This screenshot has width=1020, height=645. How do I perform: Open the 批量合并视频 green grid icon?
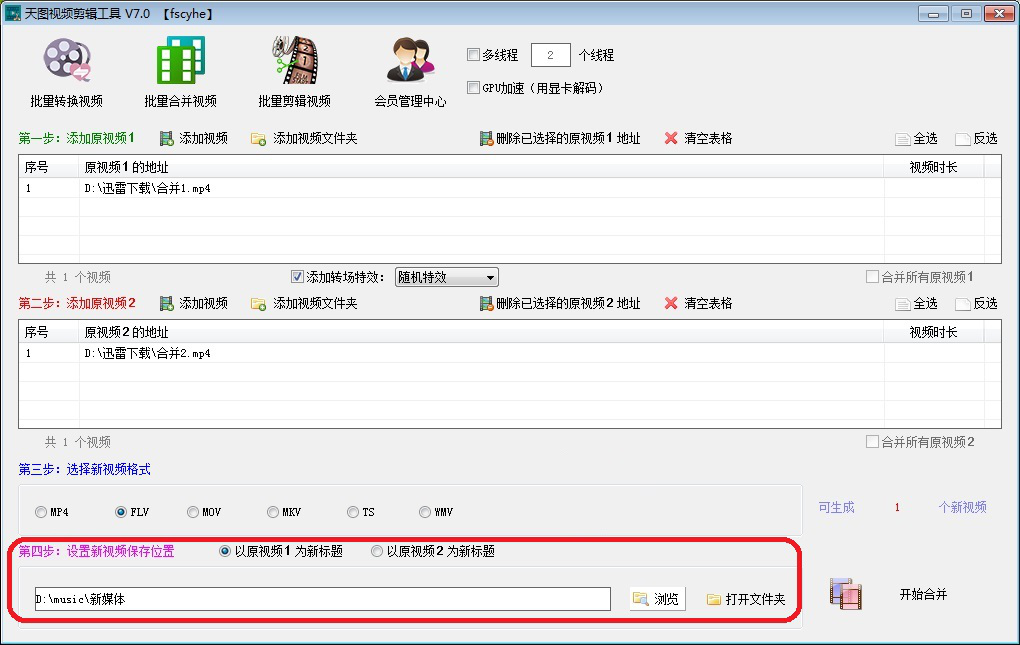pyautogui.click(x=181, y=60)
